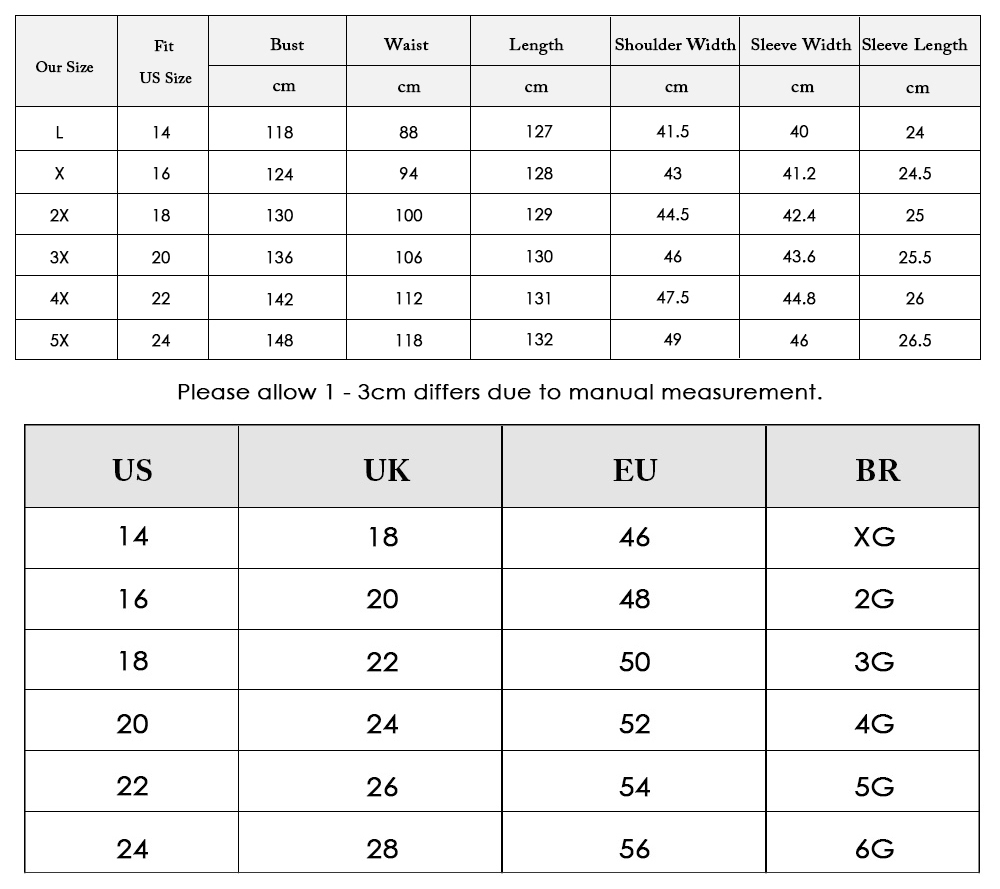Click EU size 52 cell
This screenshot has width=1000, height=889.
pyautogui.click(x=635, y=724)
